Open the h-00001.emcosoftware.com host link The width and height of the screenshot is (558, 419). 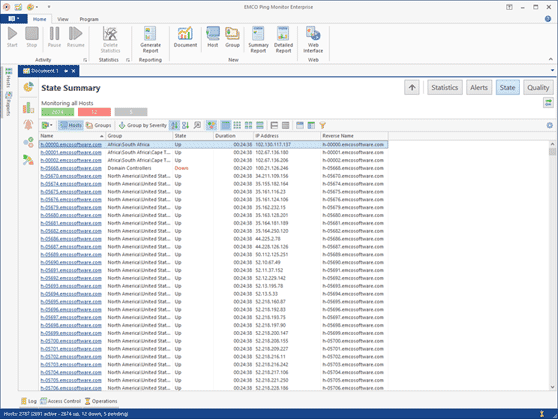(x=71, y=152)
